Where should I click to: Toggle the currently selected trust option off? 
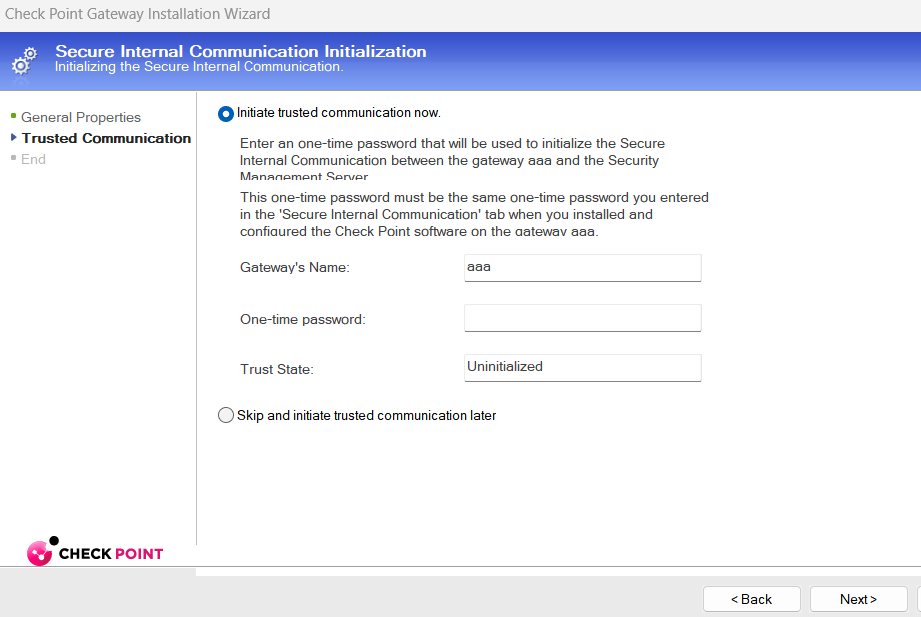[225, 114]
